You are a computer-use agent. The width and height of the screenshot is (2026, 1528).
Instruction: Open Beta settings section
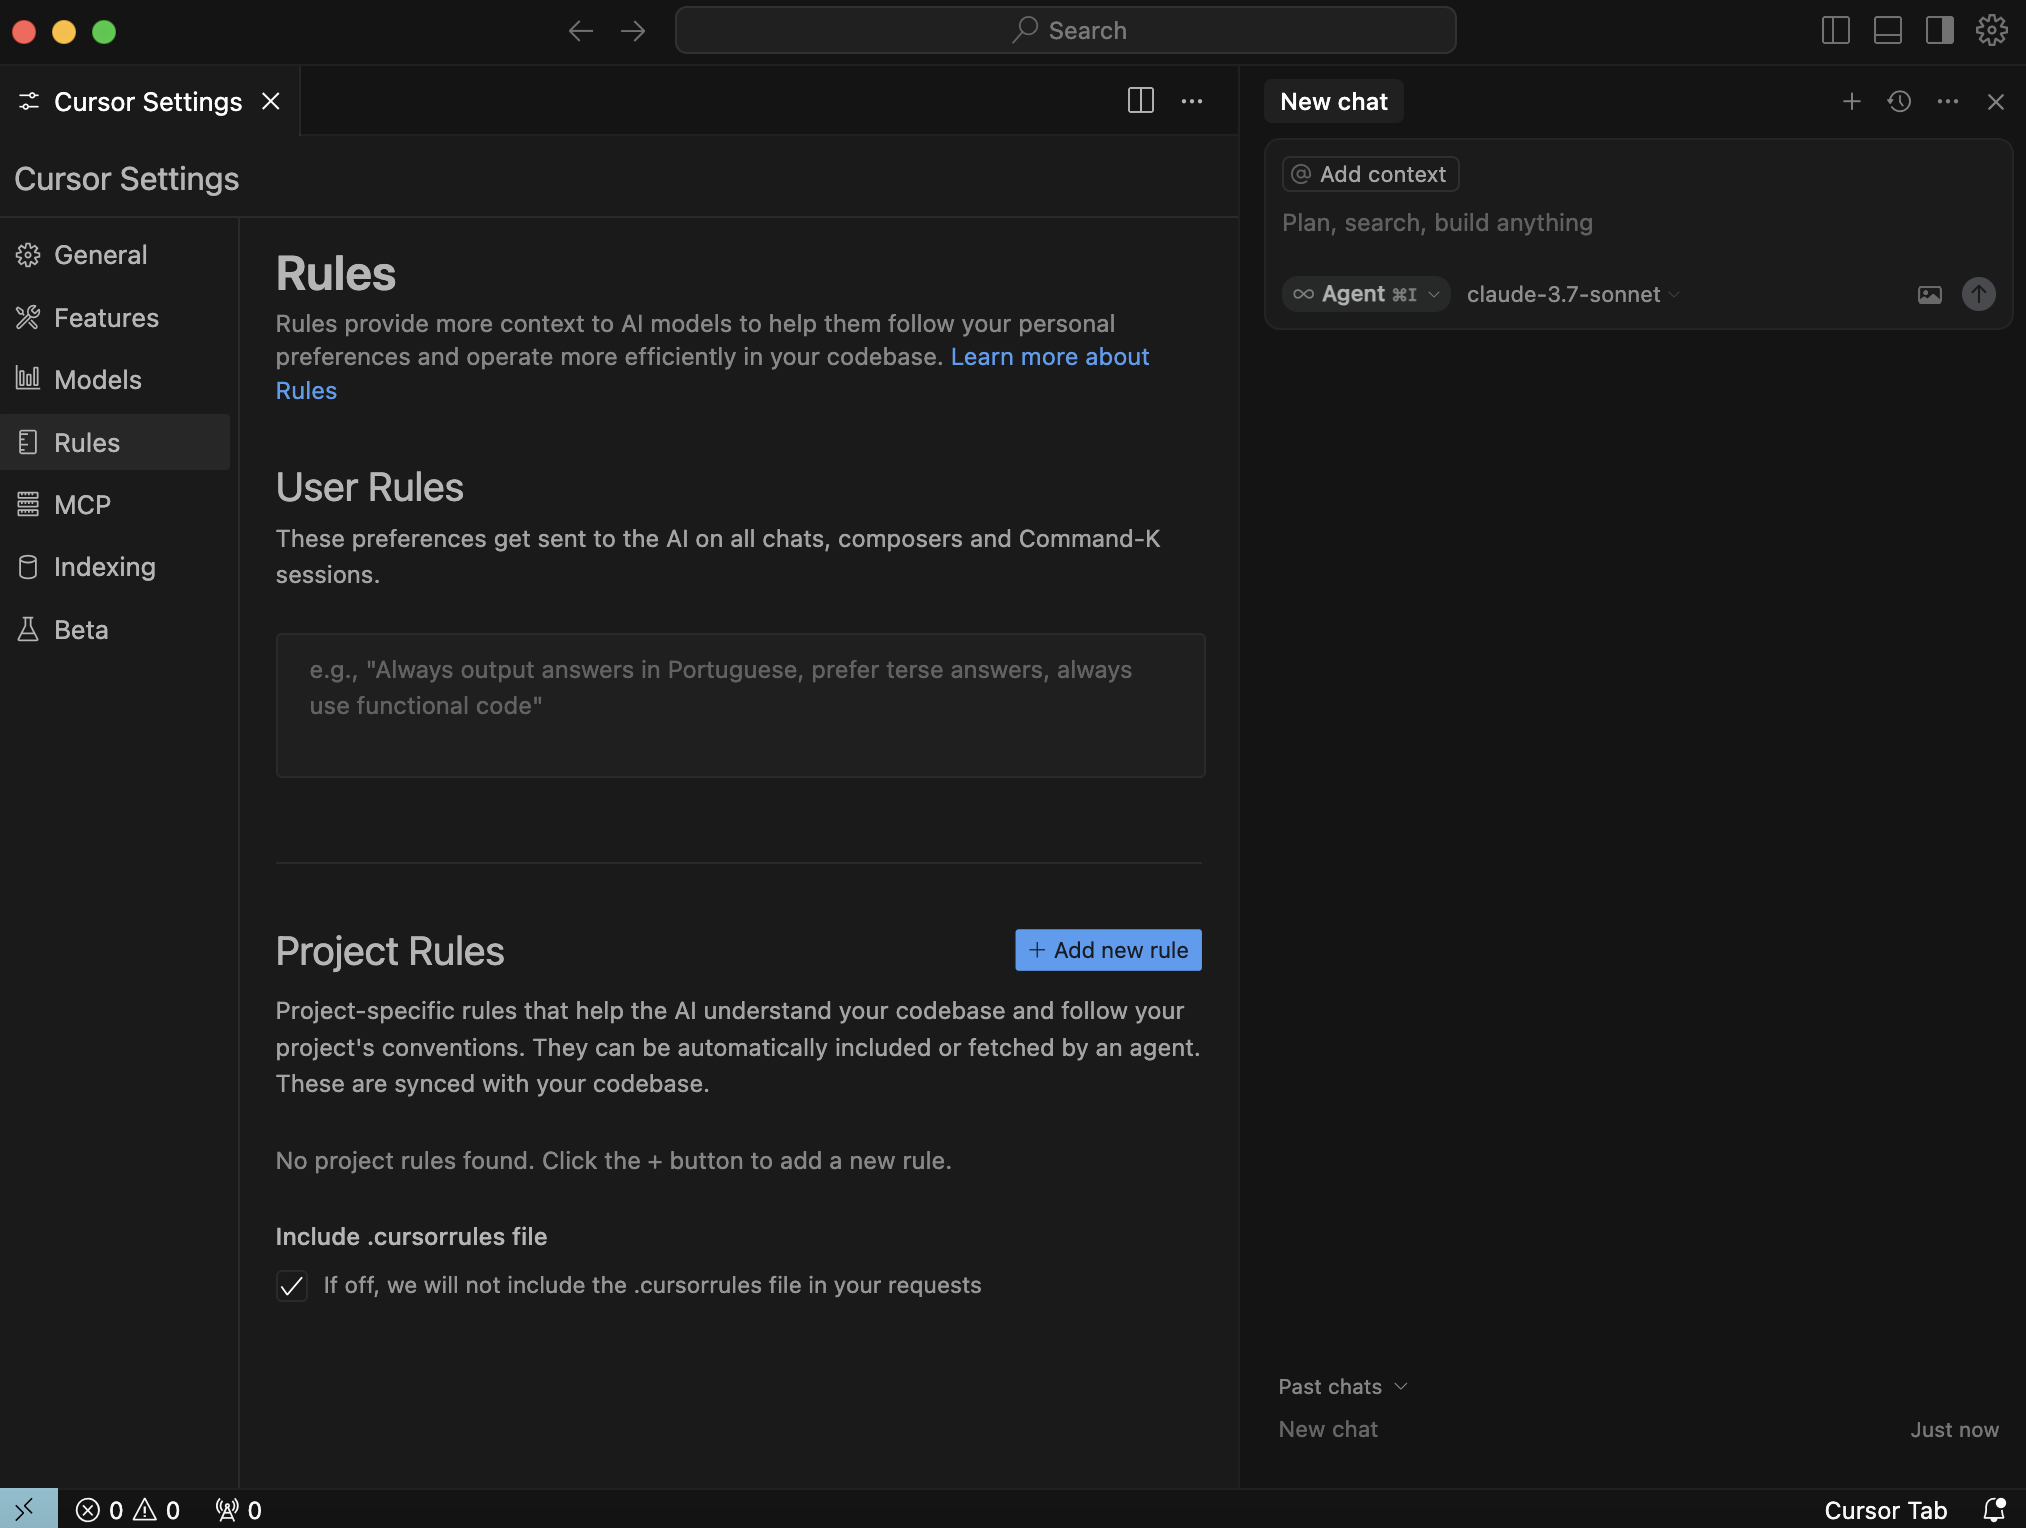click(115, 630)
